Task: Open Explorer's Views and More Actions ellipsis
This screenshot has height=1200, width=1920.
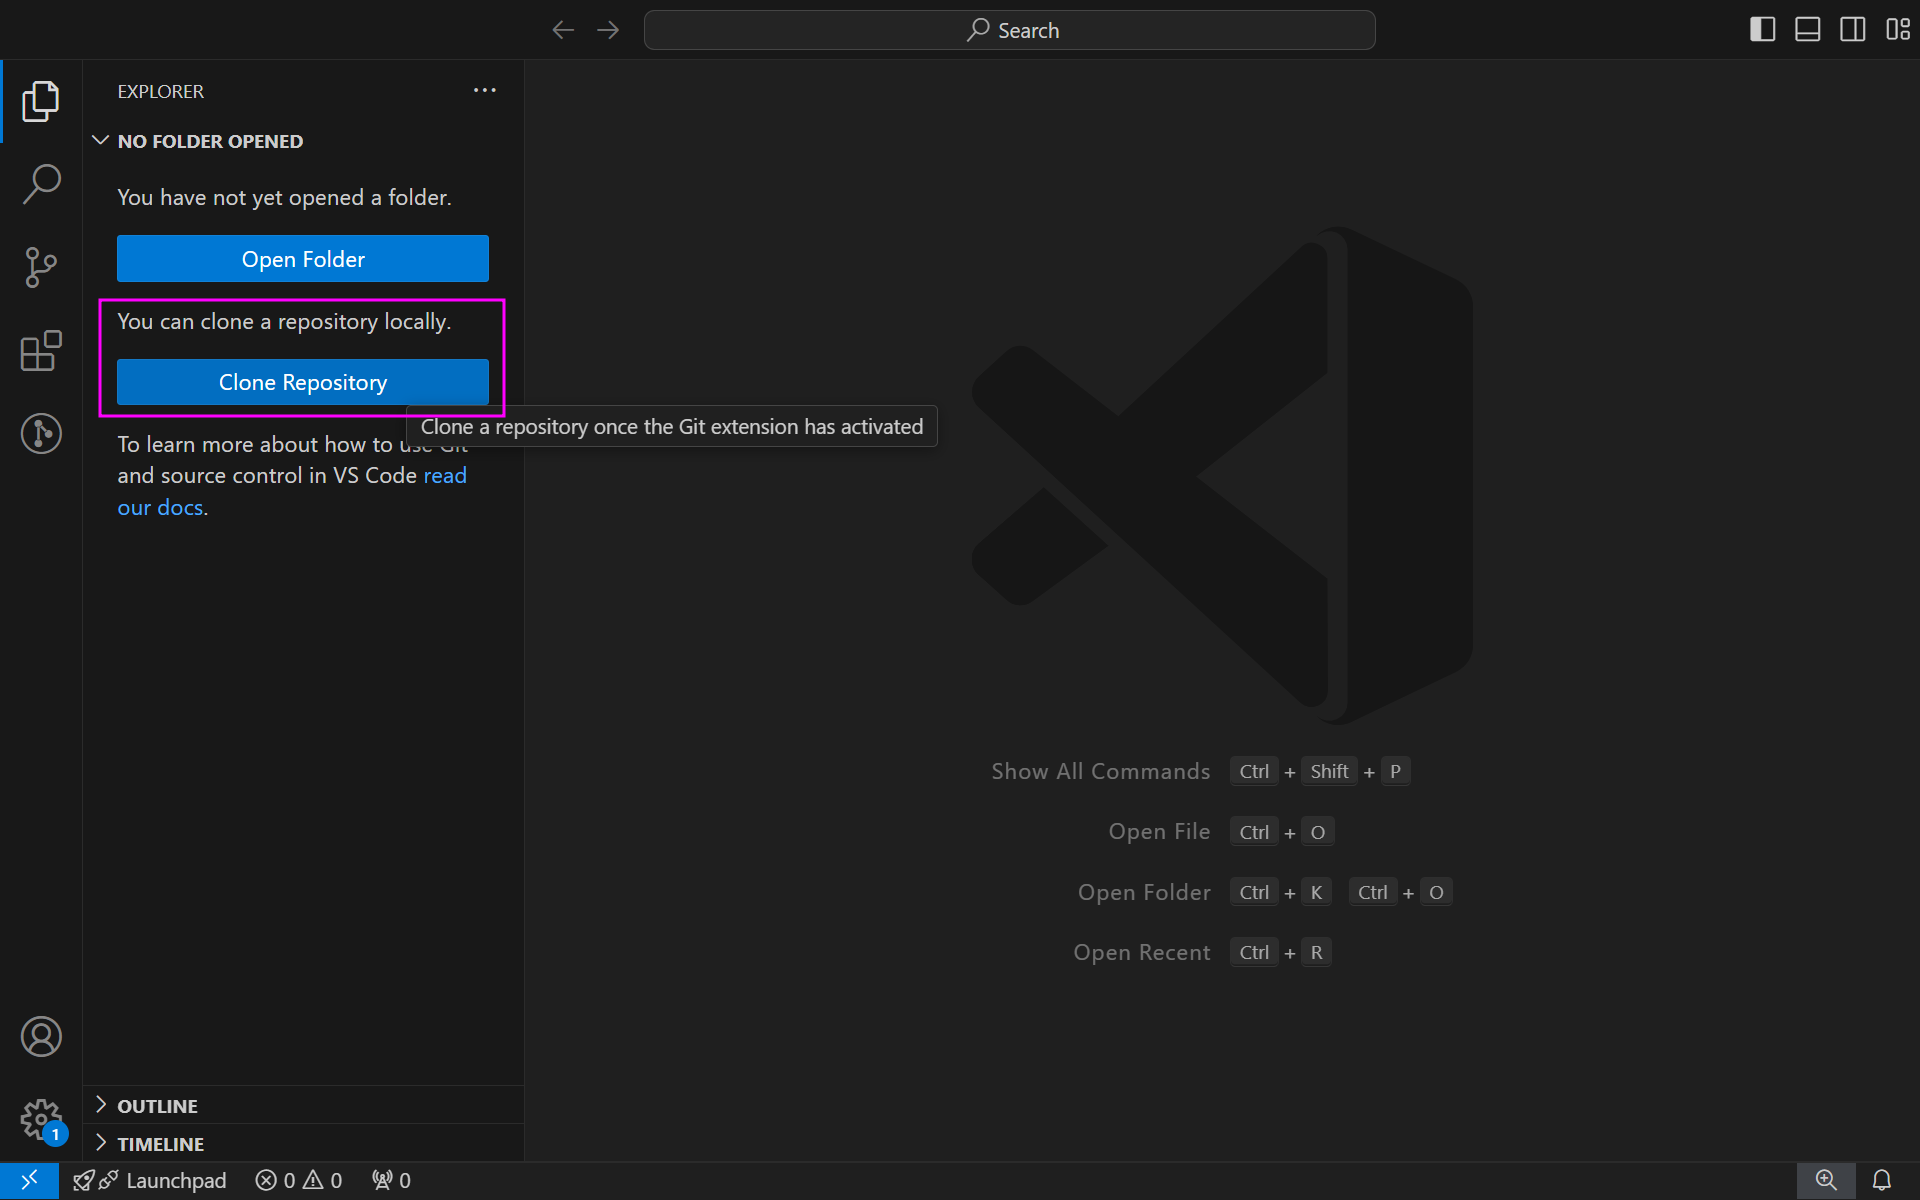Action: (485, 90)
